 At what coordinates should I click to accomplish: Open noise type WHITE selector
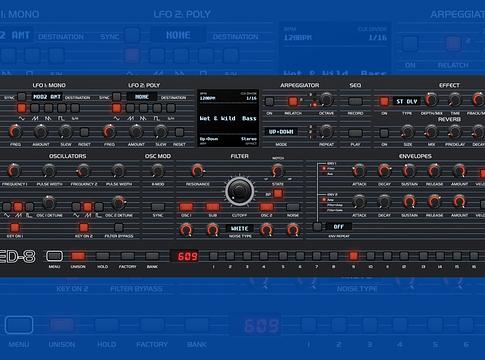pyautogui.click(x=239, y=228)
